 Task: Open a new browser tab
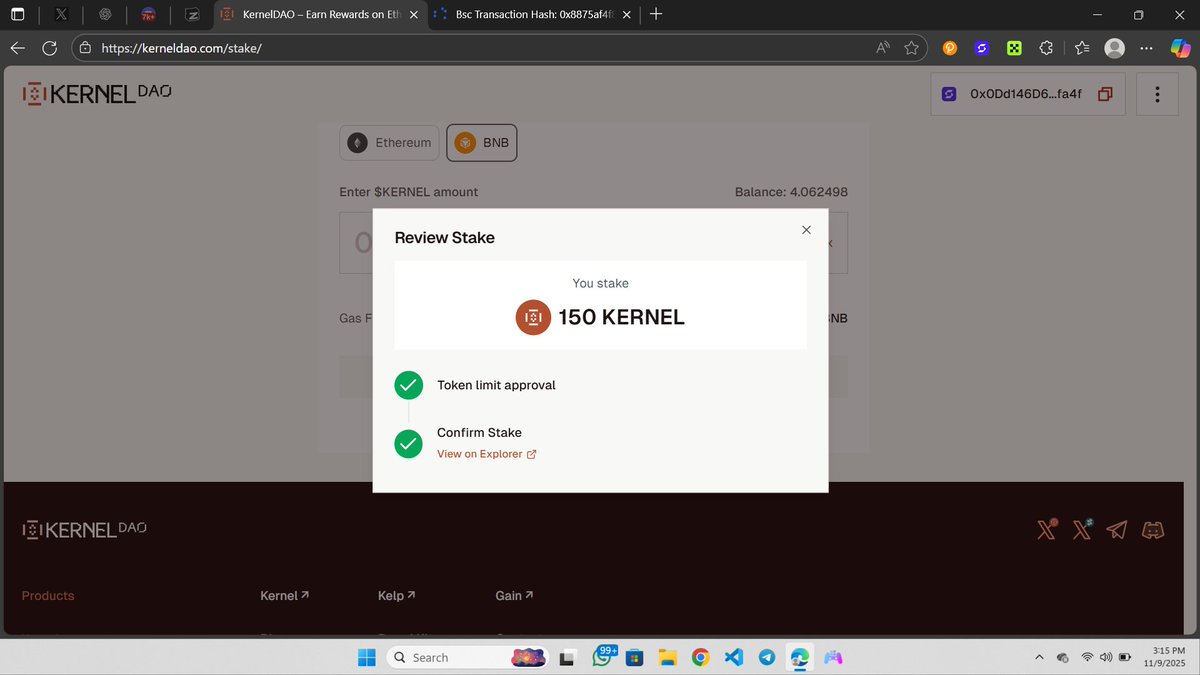click(656, 14)
